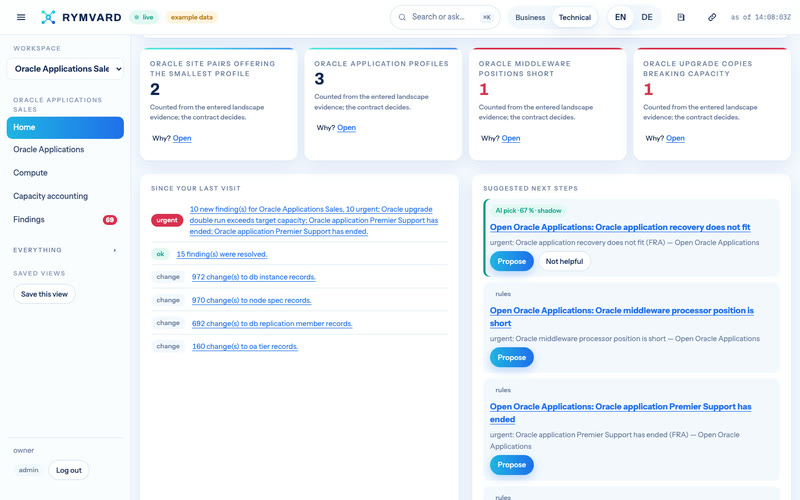
Task: Open the 10 new findings urgent link
Action: tap(314, 220)
